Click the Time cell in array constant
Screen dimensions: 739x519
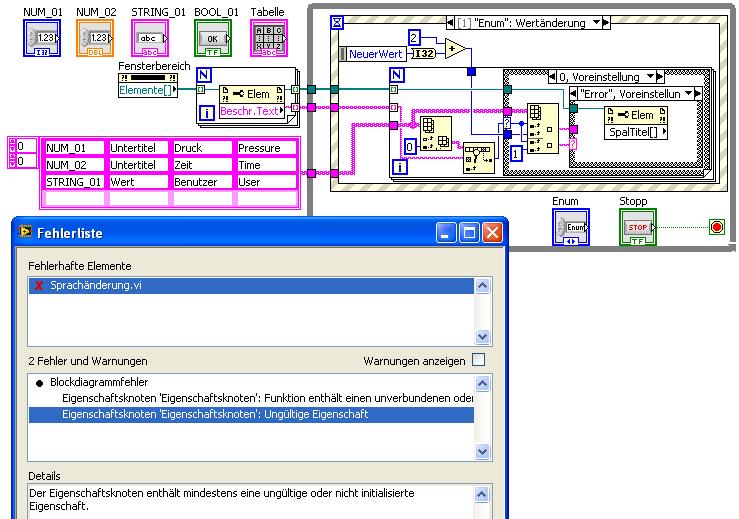click(266, 165)
